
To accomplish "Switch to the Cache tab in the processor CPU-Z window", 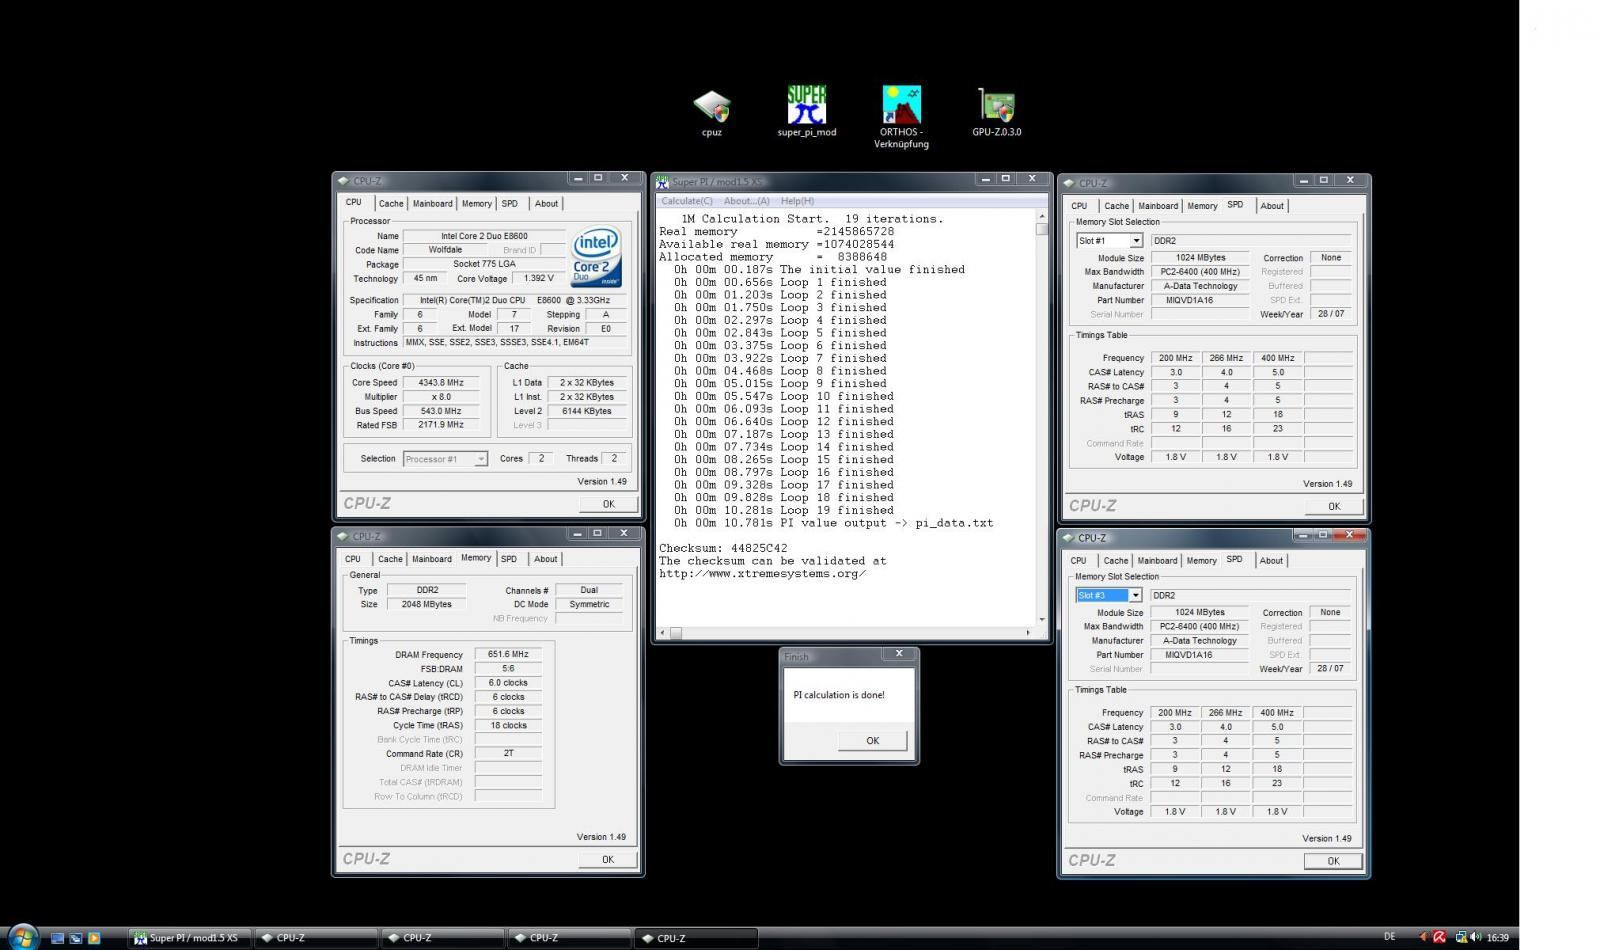I will click(x=391, y=204).
